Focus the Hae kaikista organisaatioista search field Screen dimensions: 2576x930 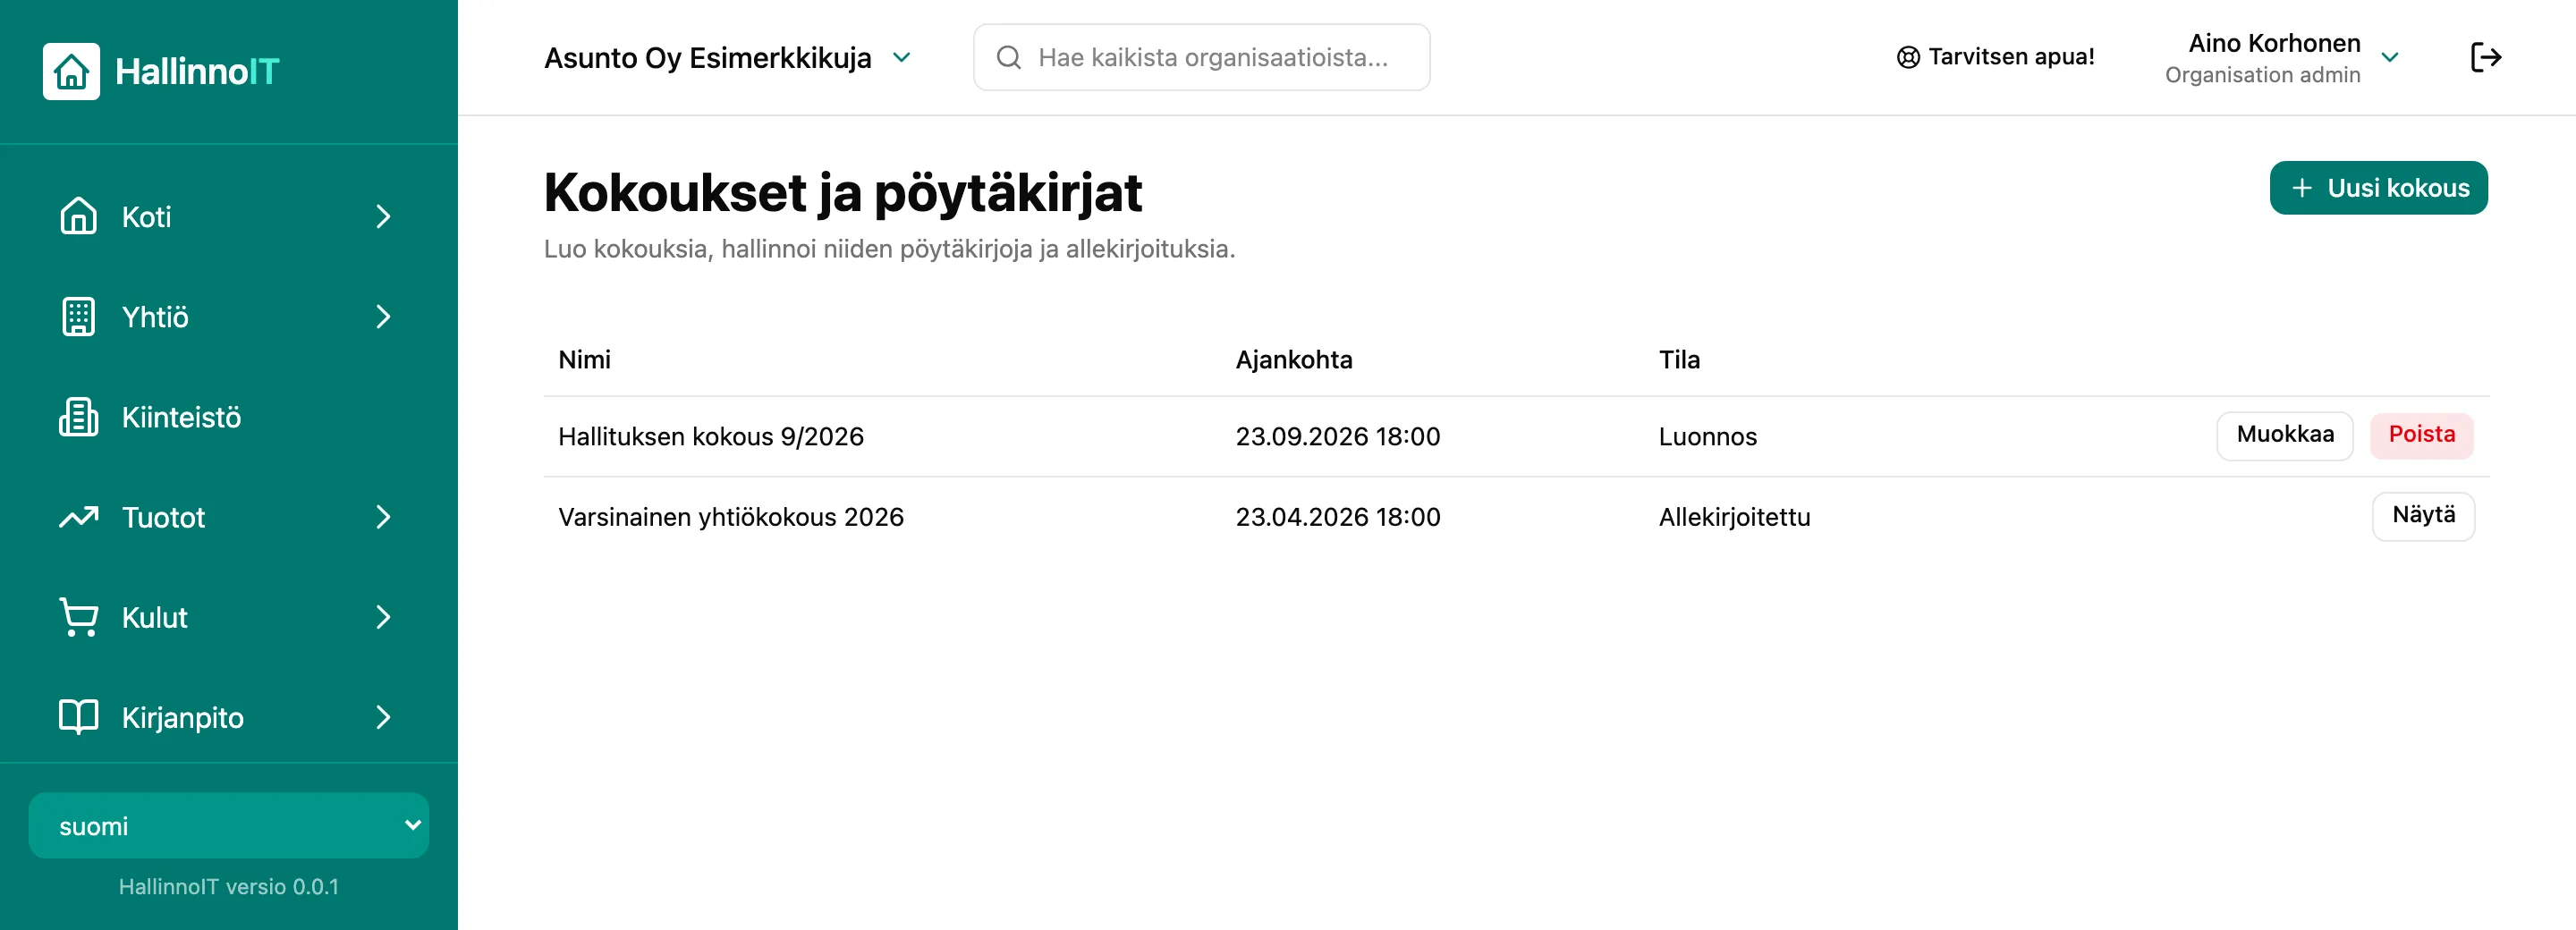1201,57
